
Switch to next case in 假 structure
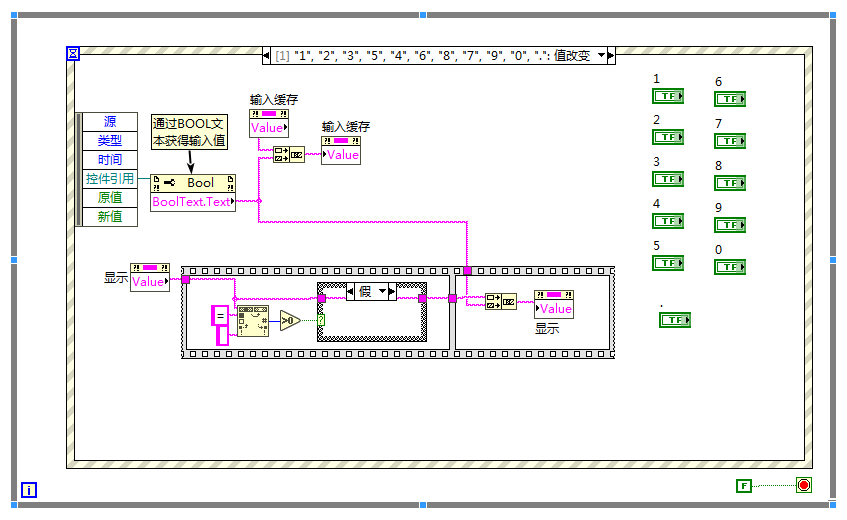(392, 292)
